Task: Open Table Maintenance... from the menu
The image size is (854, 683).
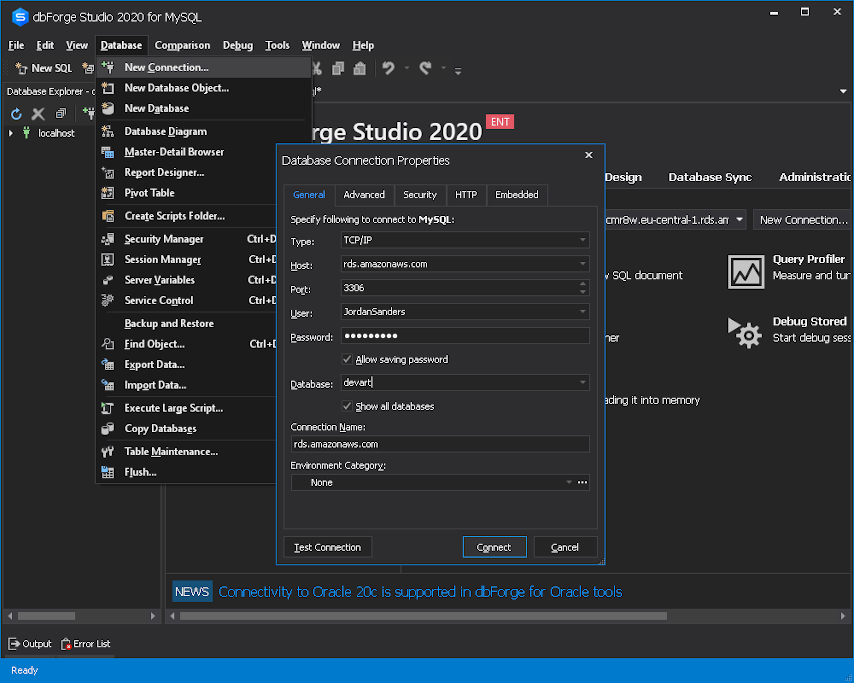Action: tap(188, 452)
